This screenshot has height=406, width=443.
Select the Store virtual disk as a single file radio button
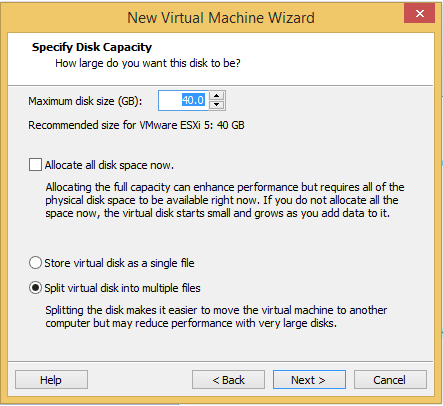(x=35, y=263)
